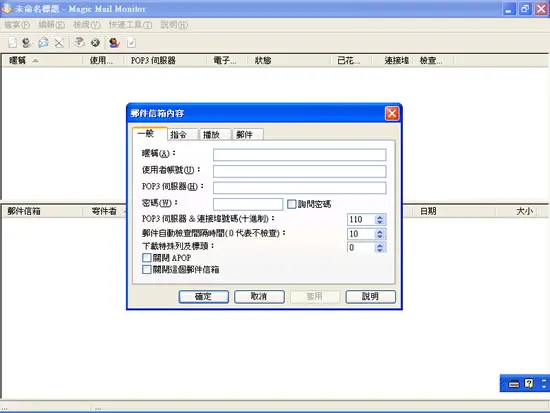Click the 取消 button
The height and width of the screenshot is (413, 550).
click(259, 297)
